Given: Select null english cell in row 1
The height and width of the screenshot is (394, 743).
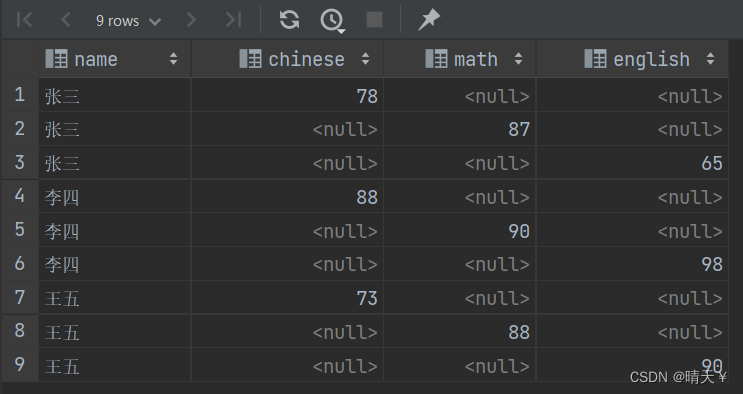Looking at the screenshot, I should (x=632, y=95).
